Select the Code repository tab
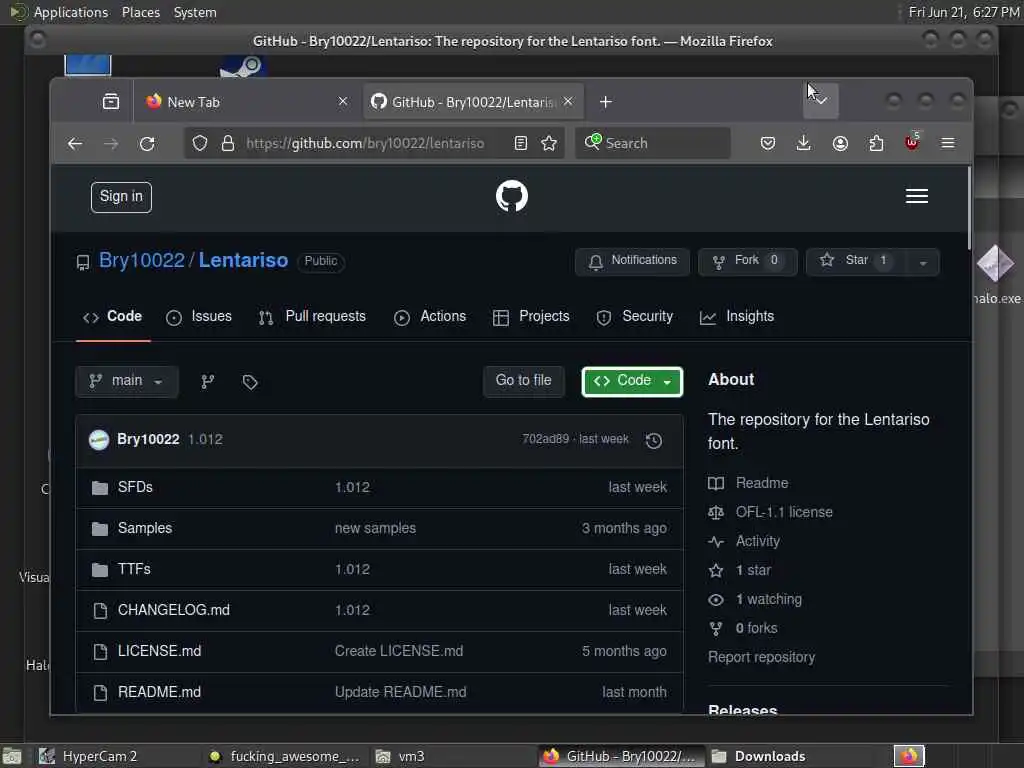1024x768 pixels. 112,317
